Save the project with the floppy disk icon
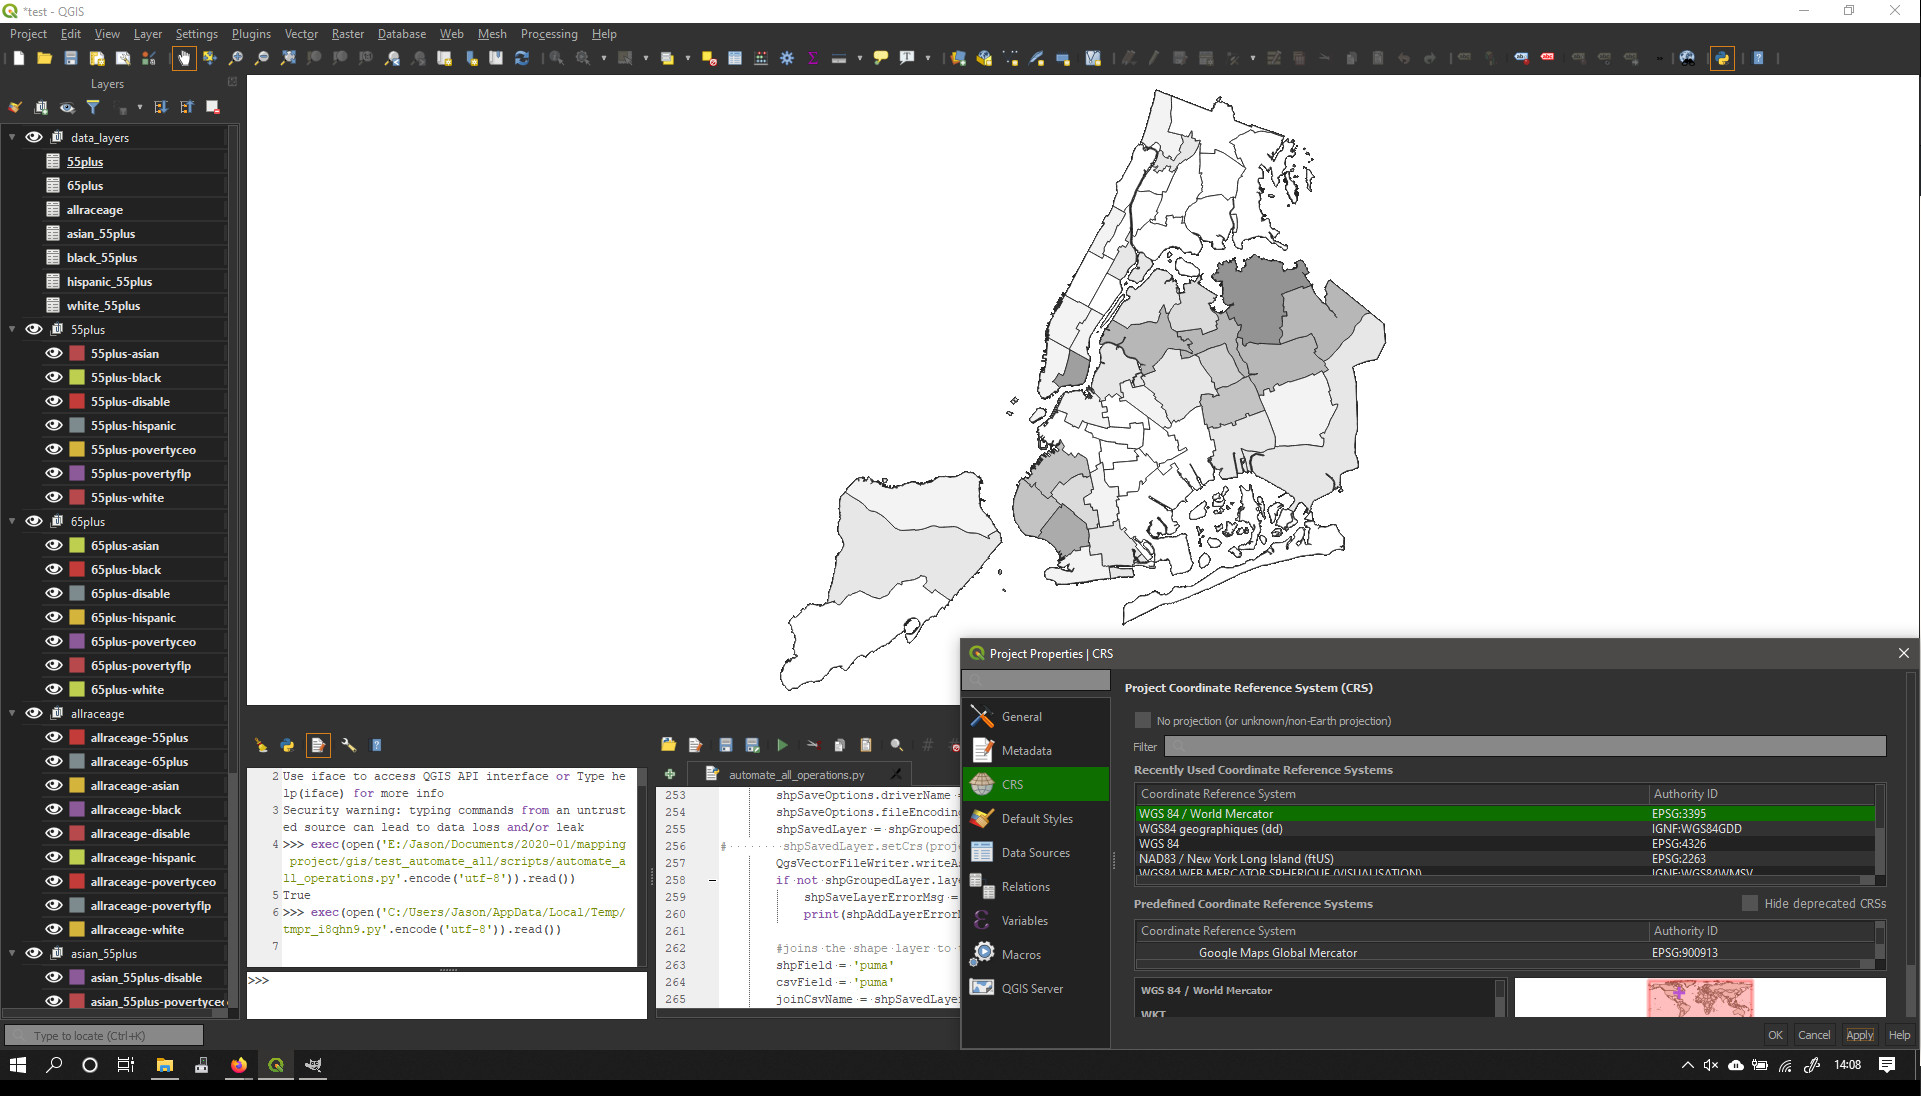 pos(70,58)
